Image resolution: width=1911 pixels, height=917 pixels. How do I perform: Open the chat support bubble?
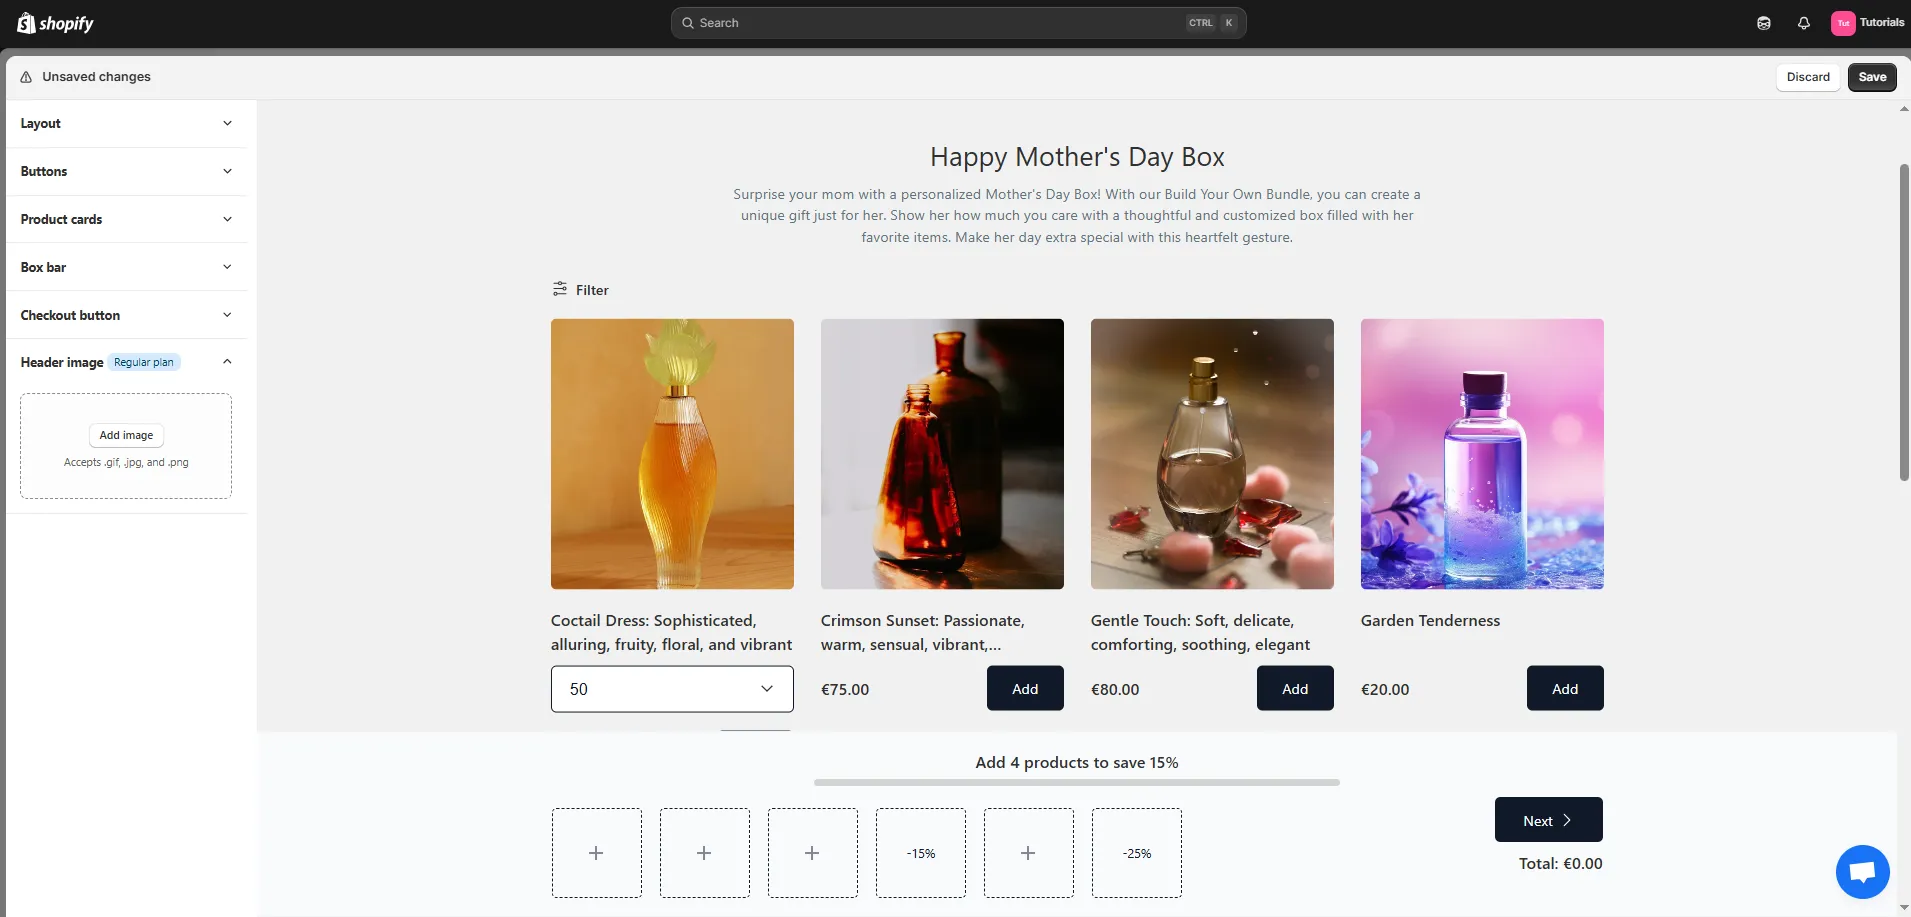coord(1861,871)
